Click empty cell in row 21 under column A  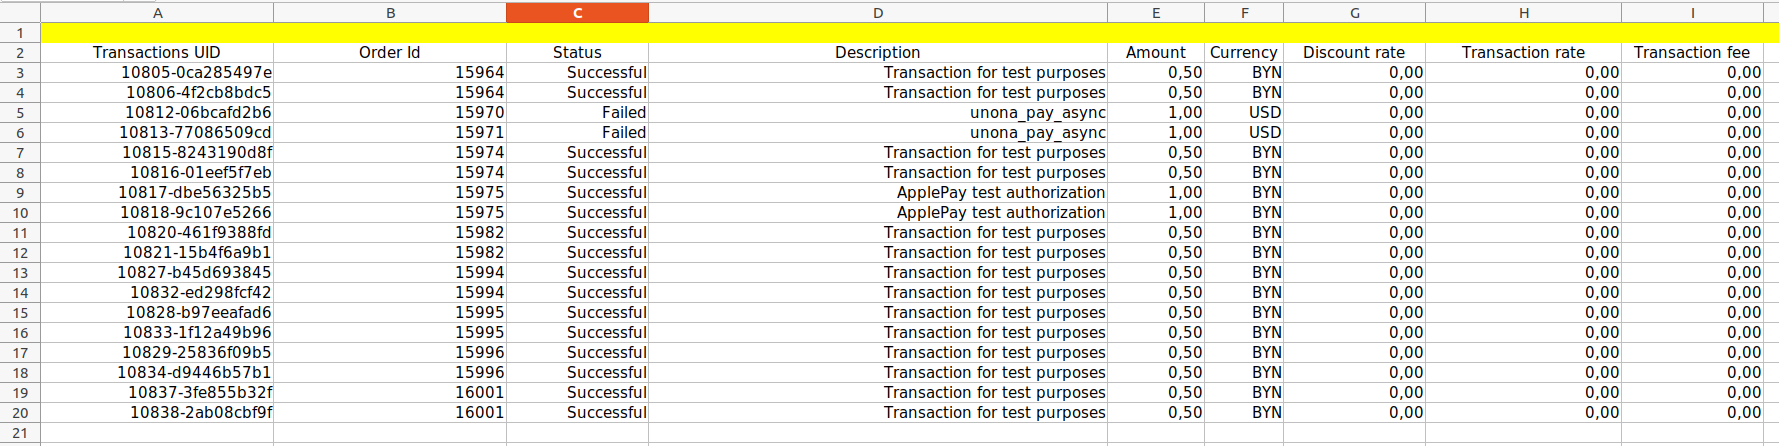[157, 433]
